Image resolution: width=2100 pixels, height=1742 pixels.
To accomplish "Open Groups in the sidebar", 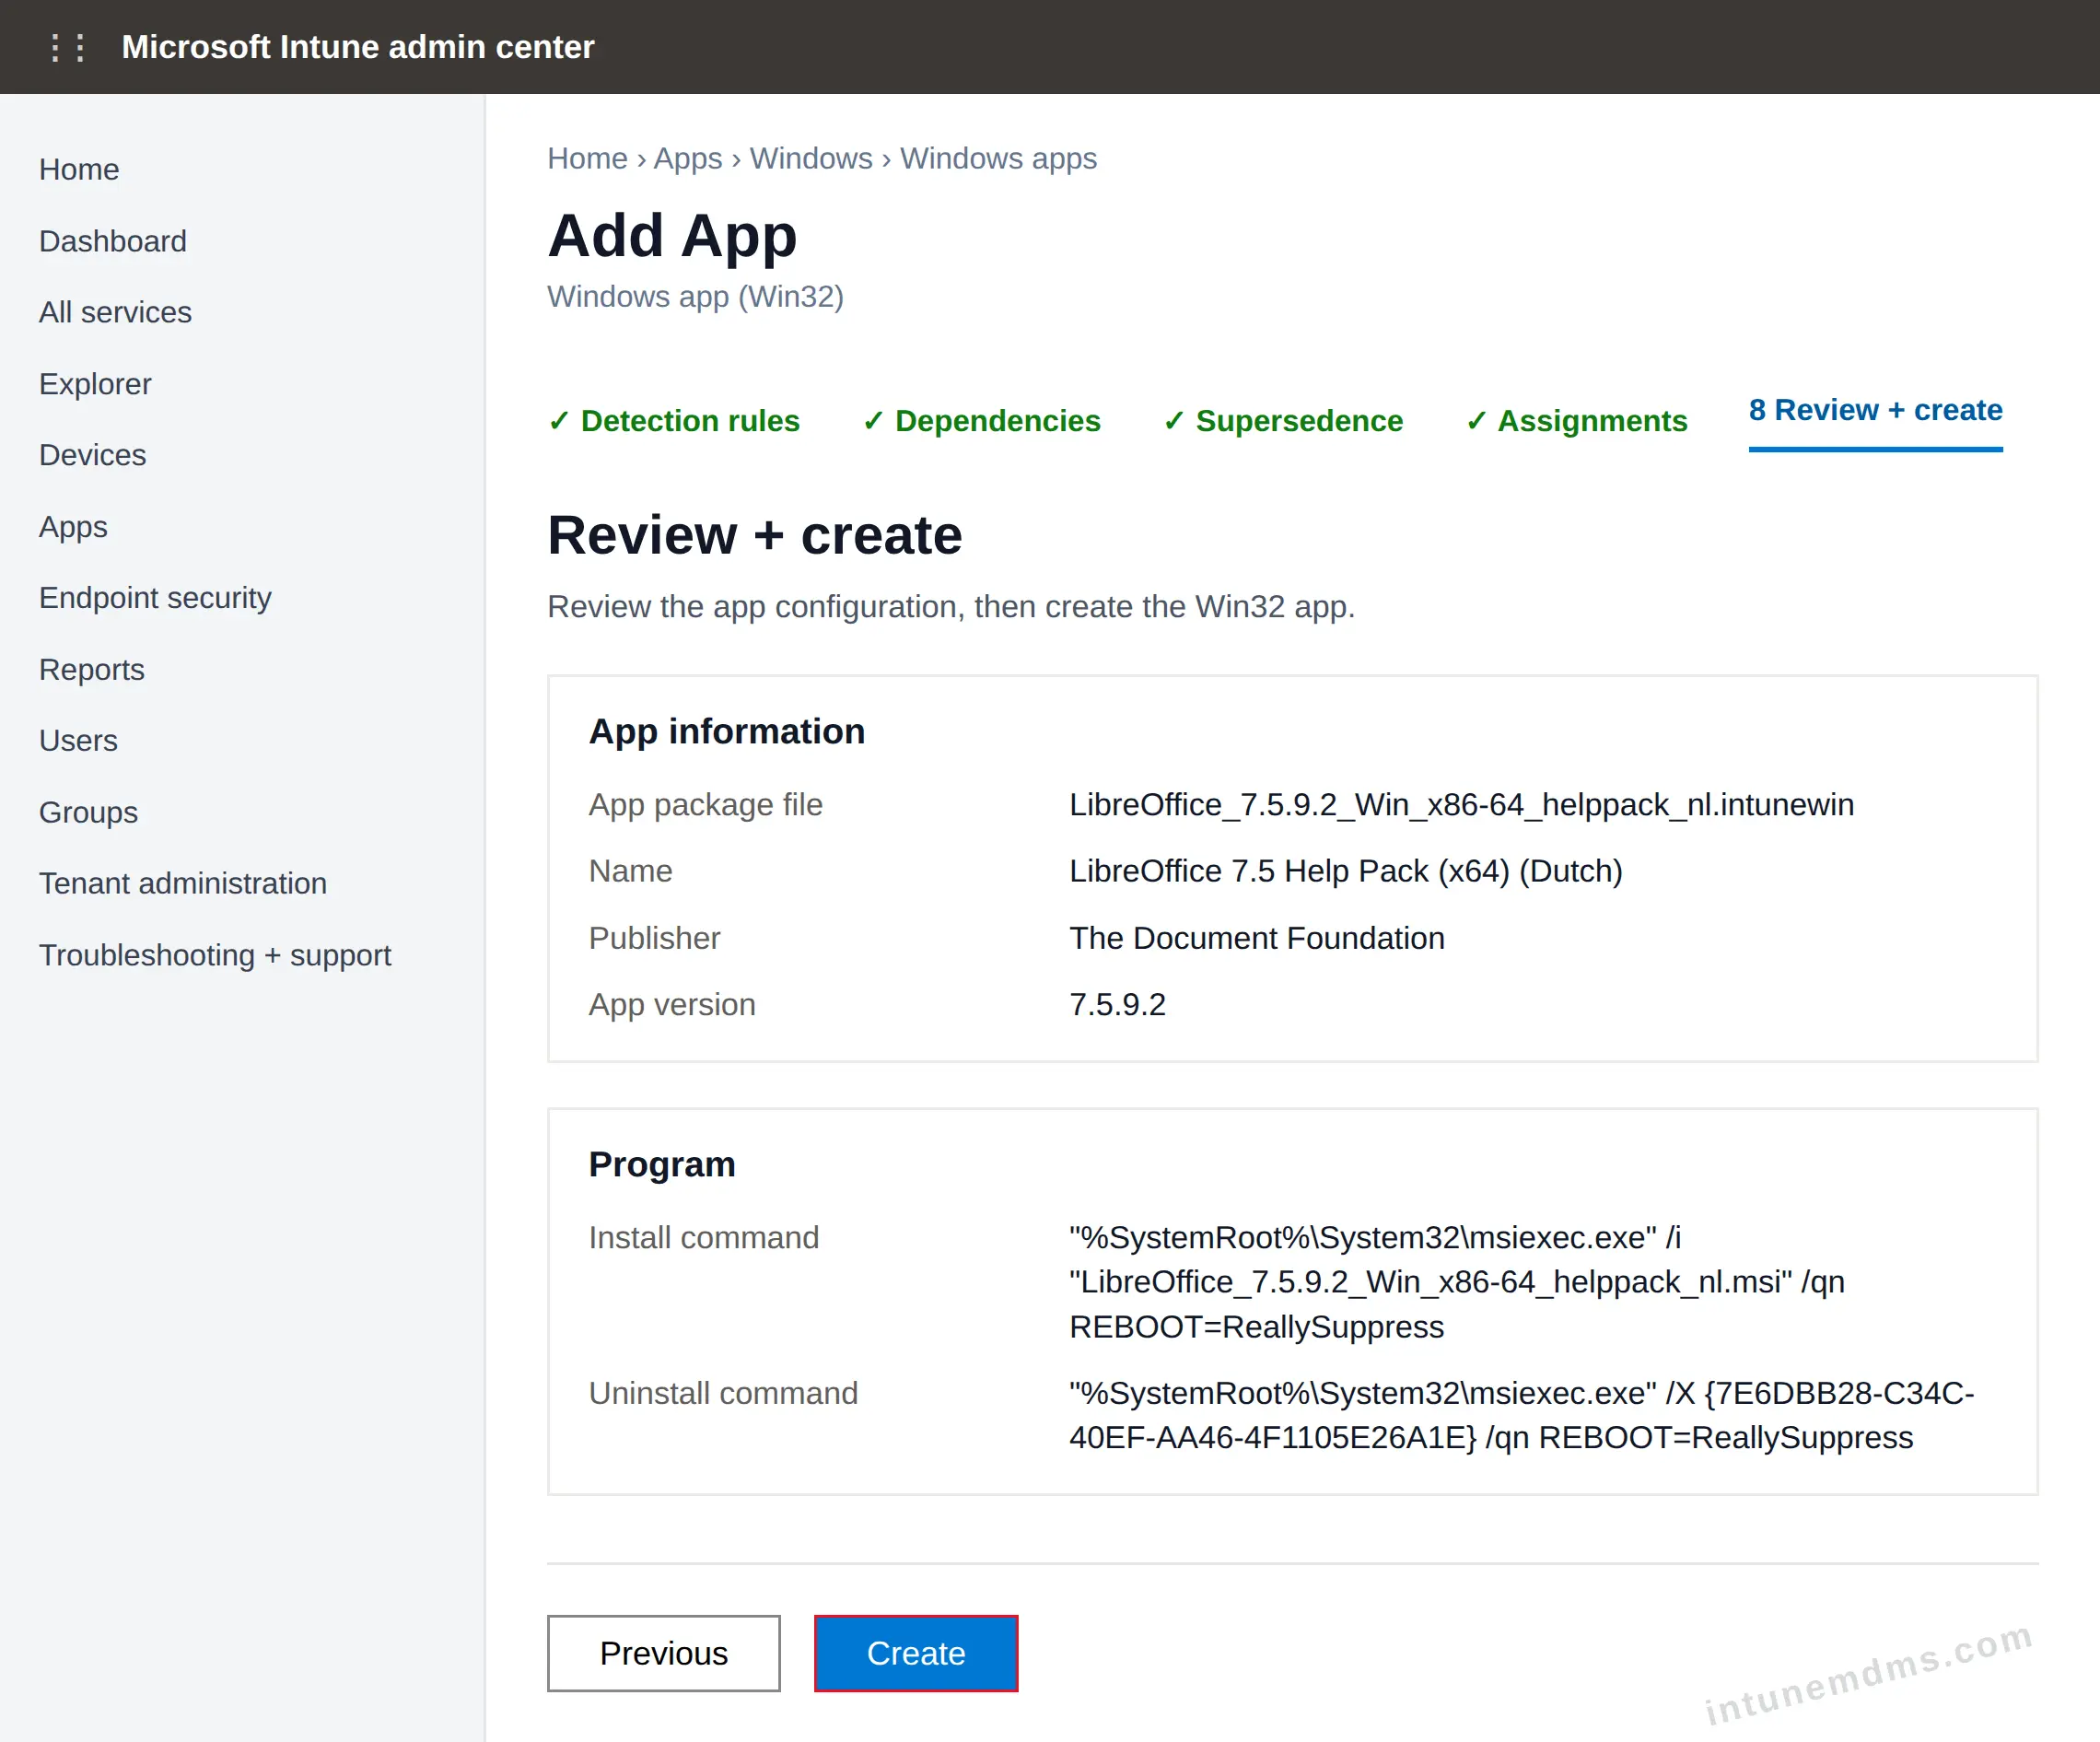I will tap(88, 812).
